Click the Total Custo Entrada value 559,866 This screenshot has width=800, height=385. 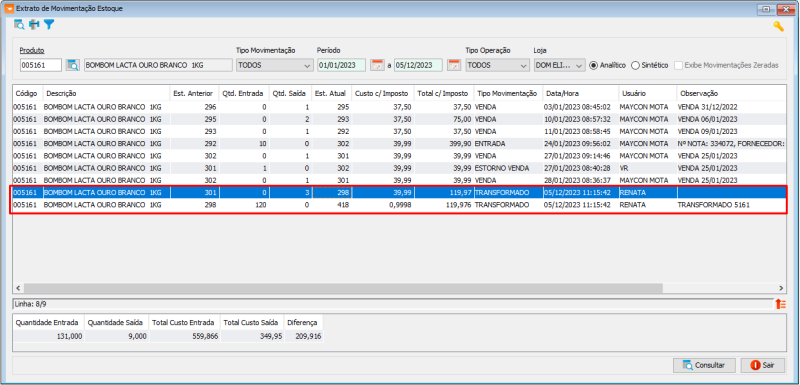(185, 337)
